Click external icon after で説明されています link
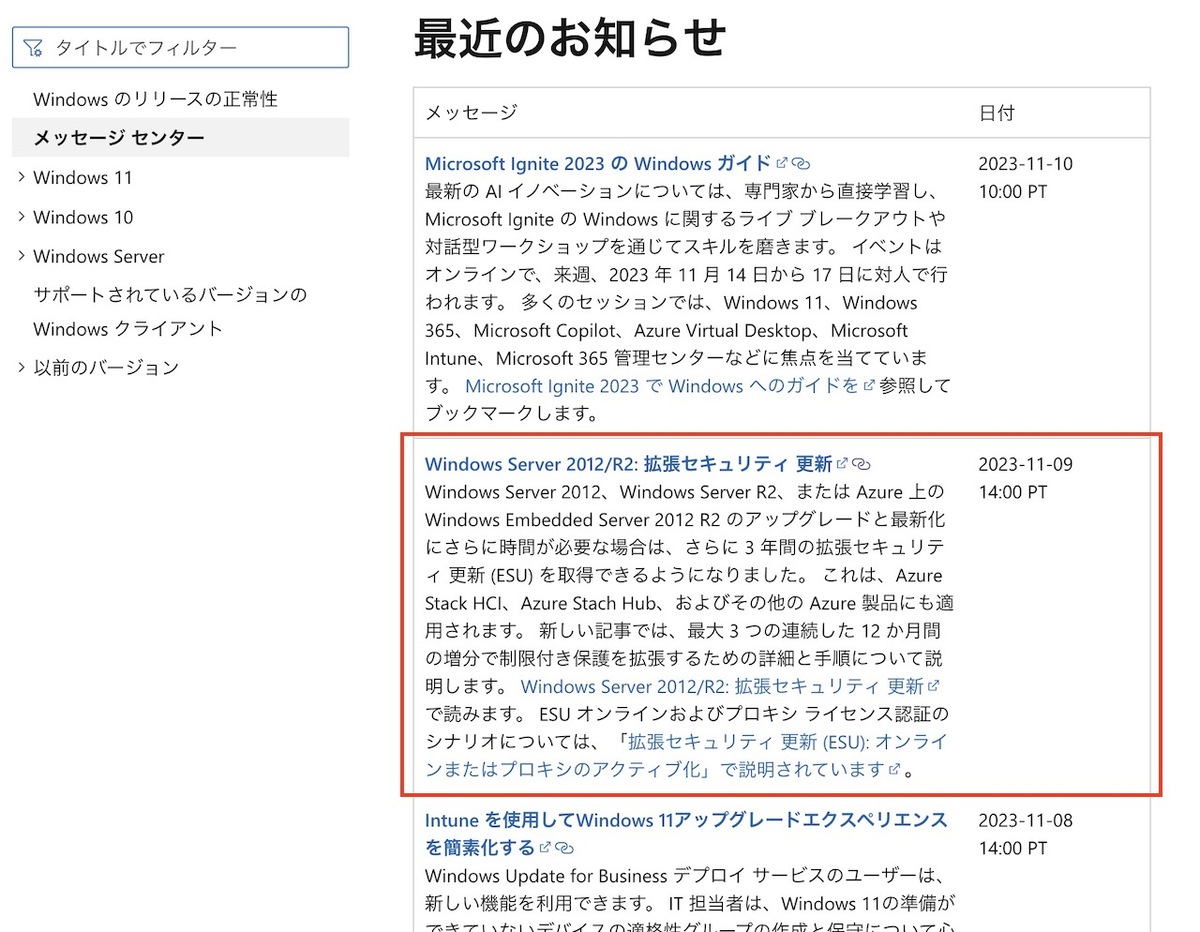 895,770
